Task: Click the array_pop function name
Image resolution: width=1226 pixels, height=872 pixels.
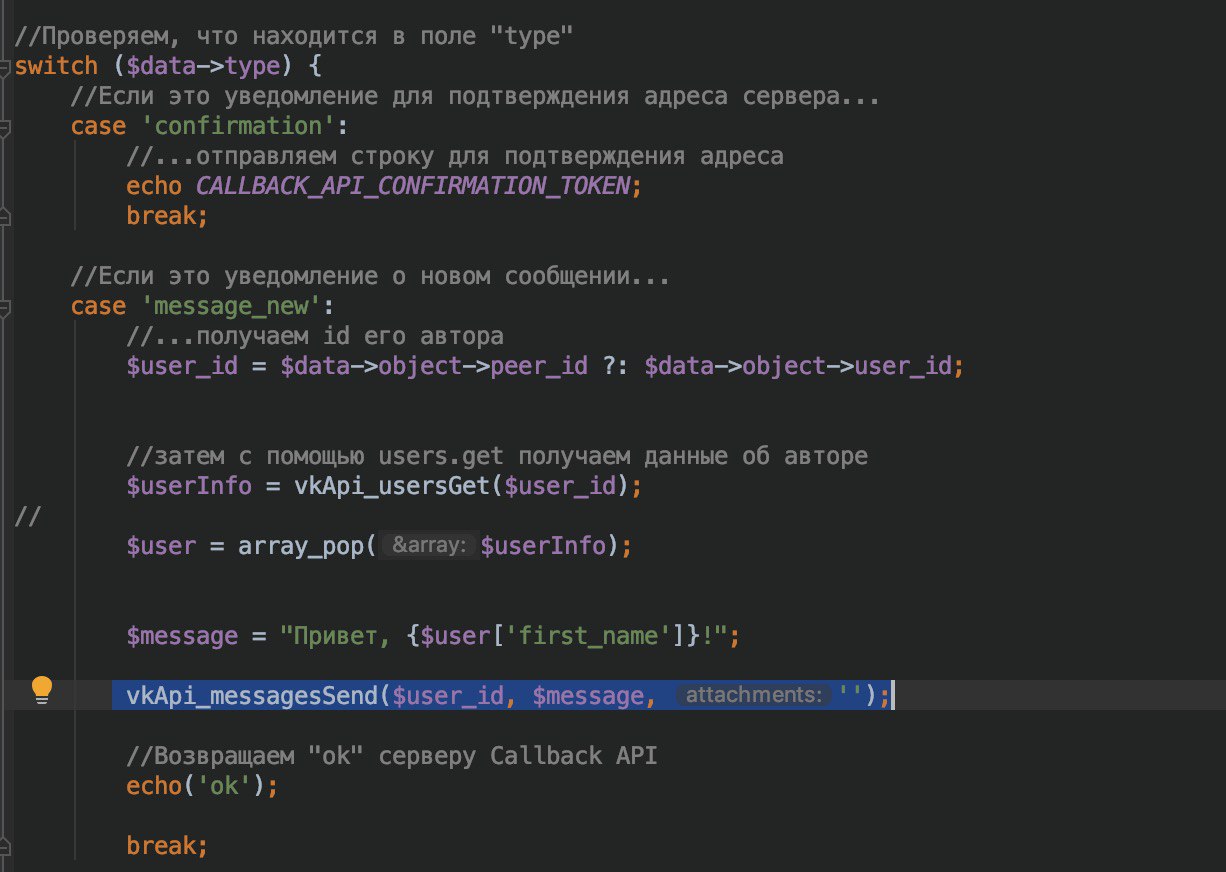Action: coord(301,546)
